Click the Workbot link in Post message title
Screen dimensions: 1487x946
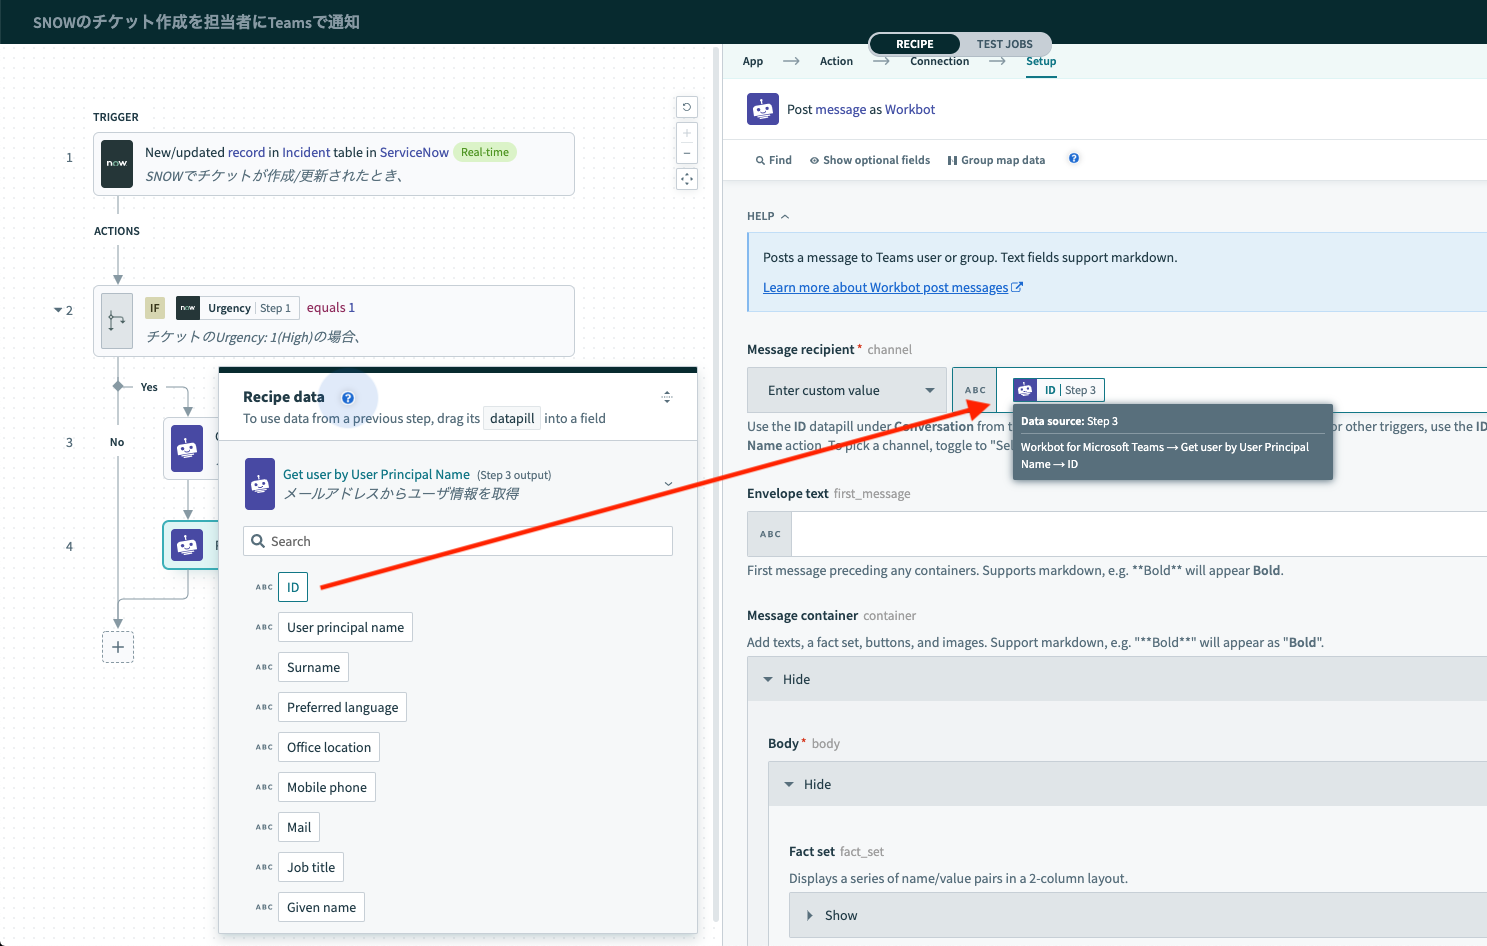pyautogui.click(x=910, y=109)
